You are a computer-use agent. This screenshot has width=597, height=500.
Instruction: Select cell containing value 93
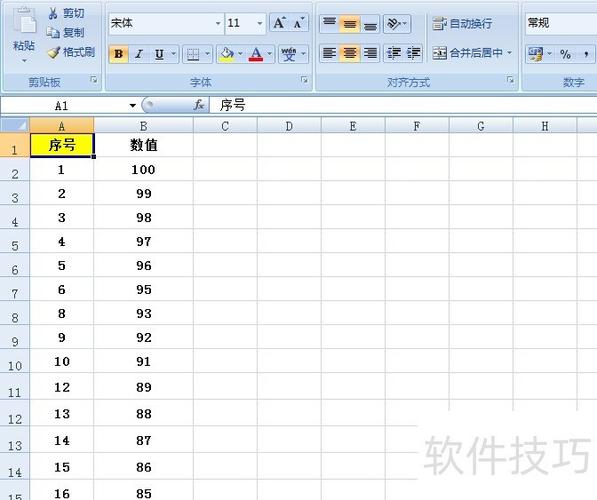(x=144, y=313)
